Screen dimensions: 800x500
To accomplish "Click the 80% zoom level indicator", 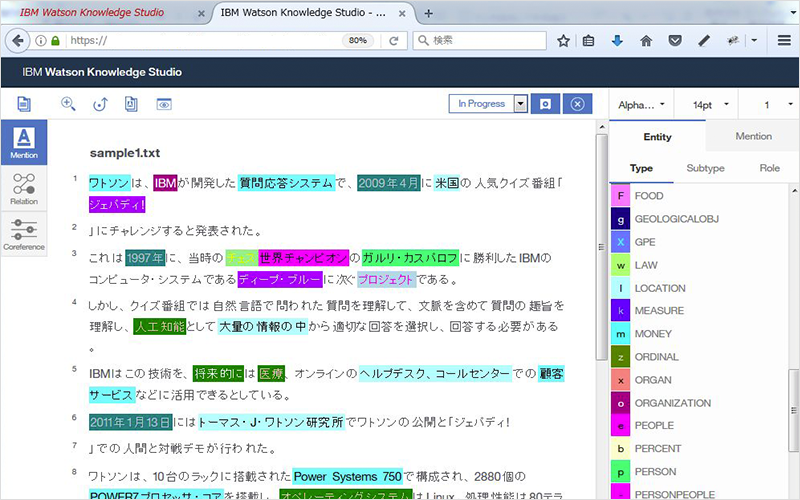I will pyautogui.click(x=358, y=40).
